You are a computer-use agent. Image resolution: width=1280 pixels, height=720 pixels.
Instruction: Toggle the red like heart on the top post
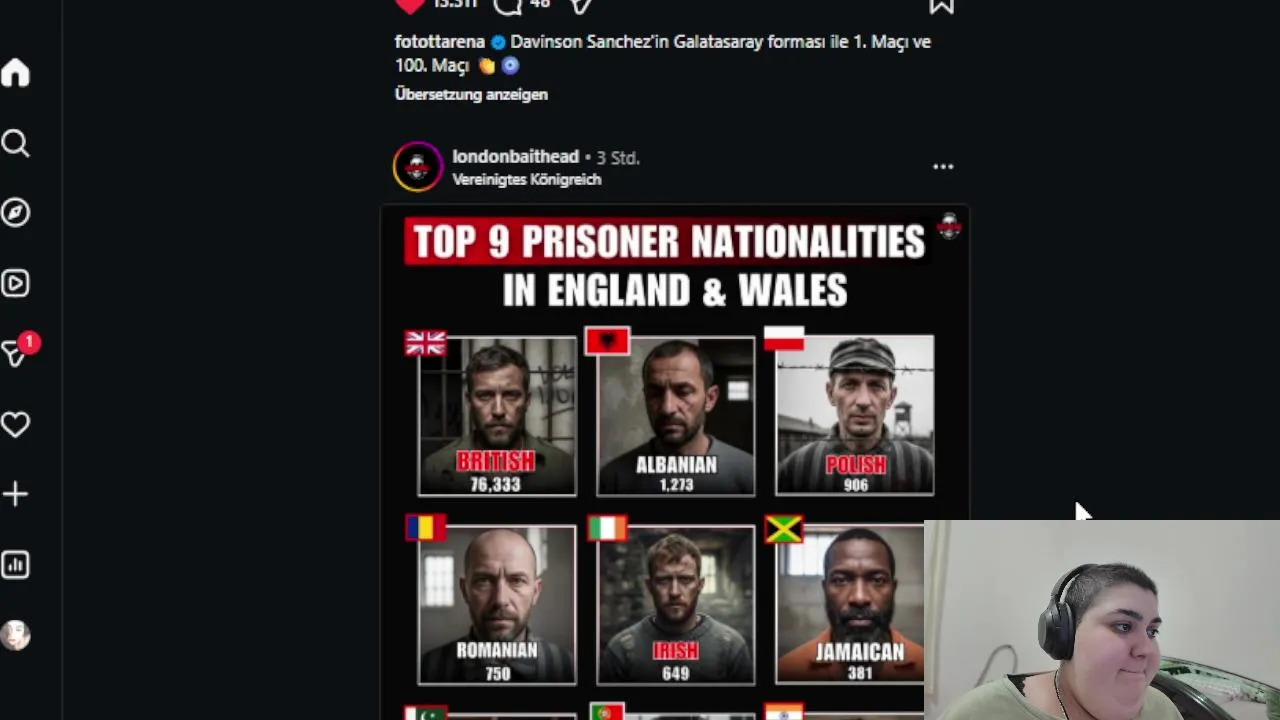(410, 5)
